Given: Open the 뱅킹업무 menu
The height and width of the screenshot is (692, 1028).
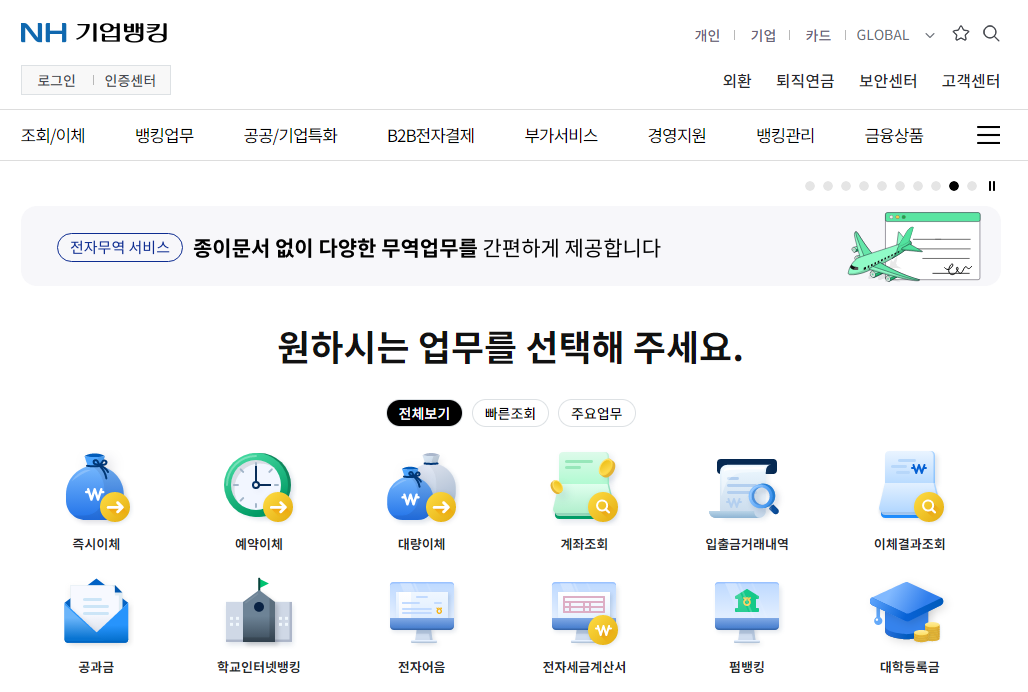Looking at the screenshot, I should [165, 136].
